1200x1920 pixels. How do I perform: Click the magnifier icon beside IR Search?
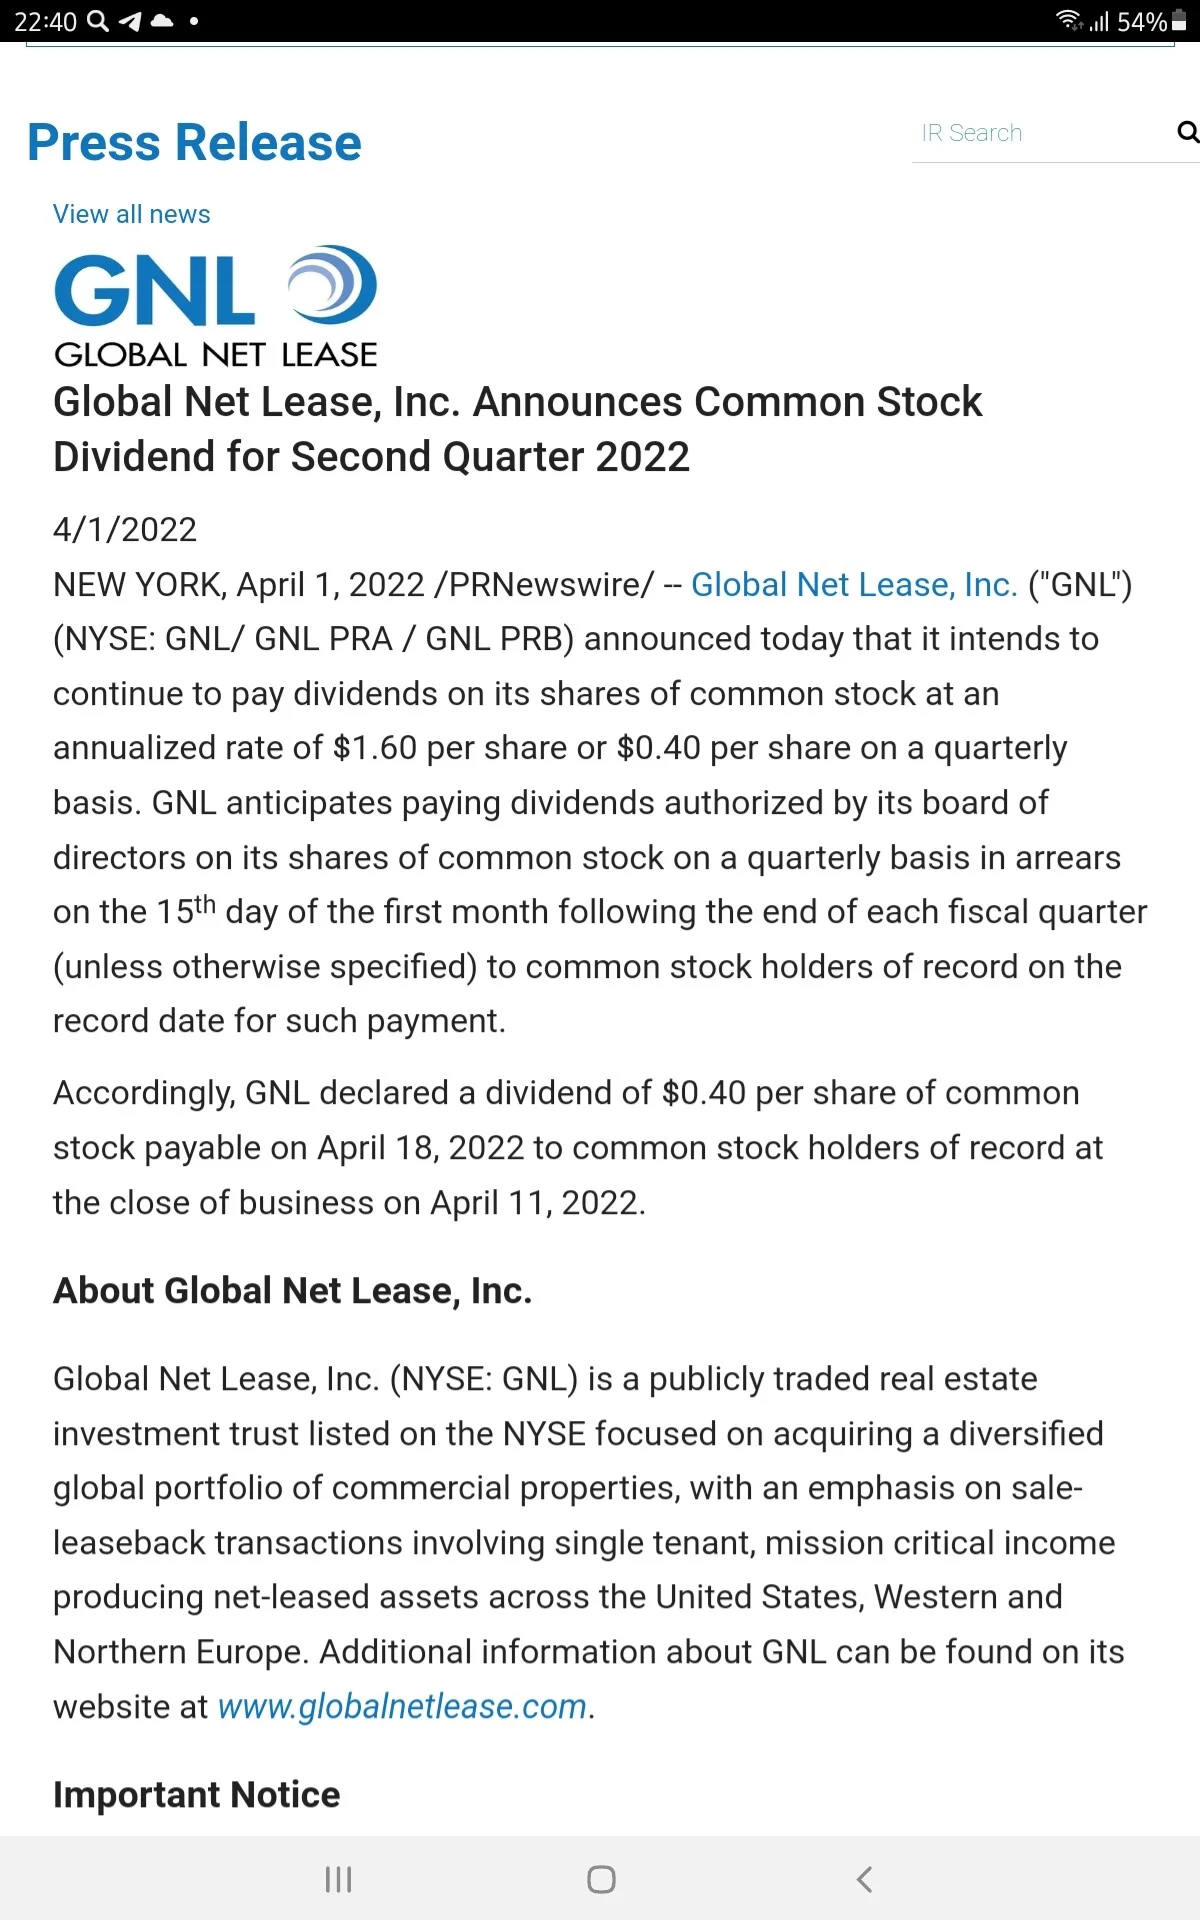click(x=1187, y=132)
